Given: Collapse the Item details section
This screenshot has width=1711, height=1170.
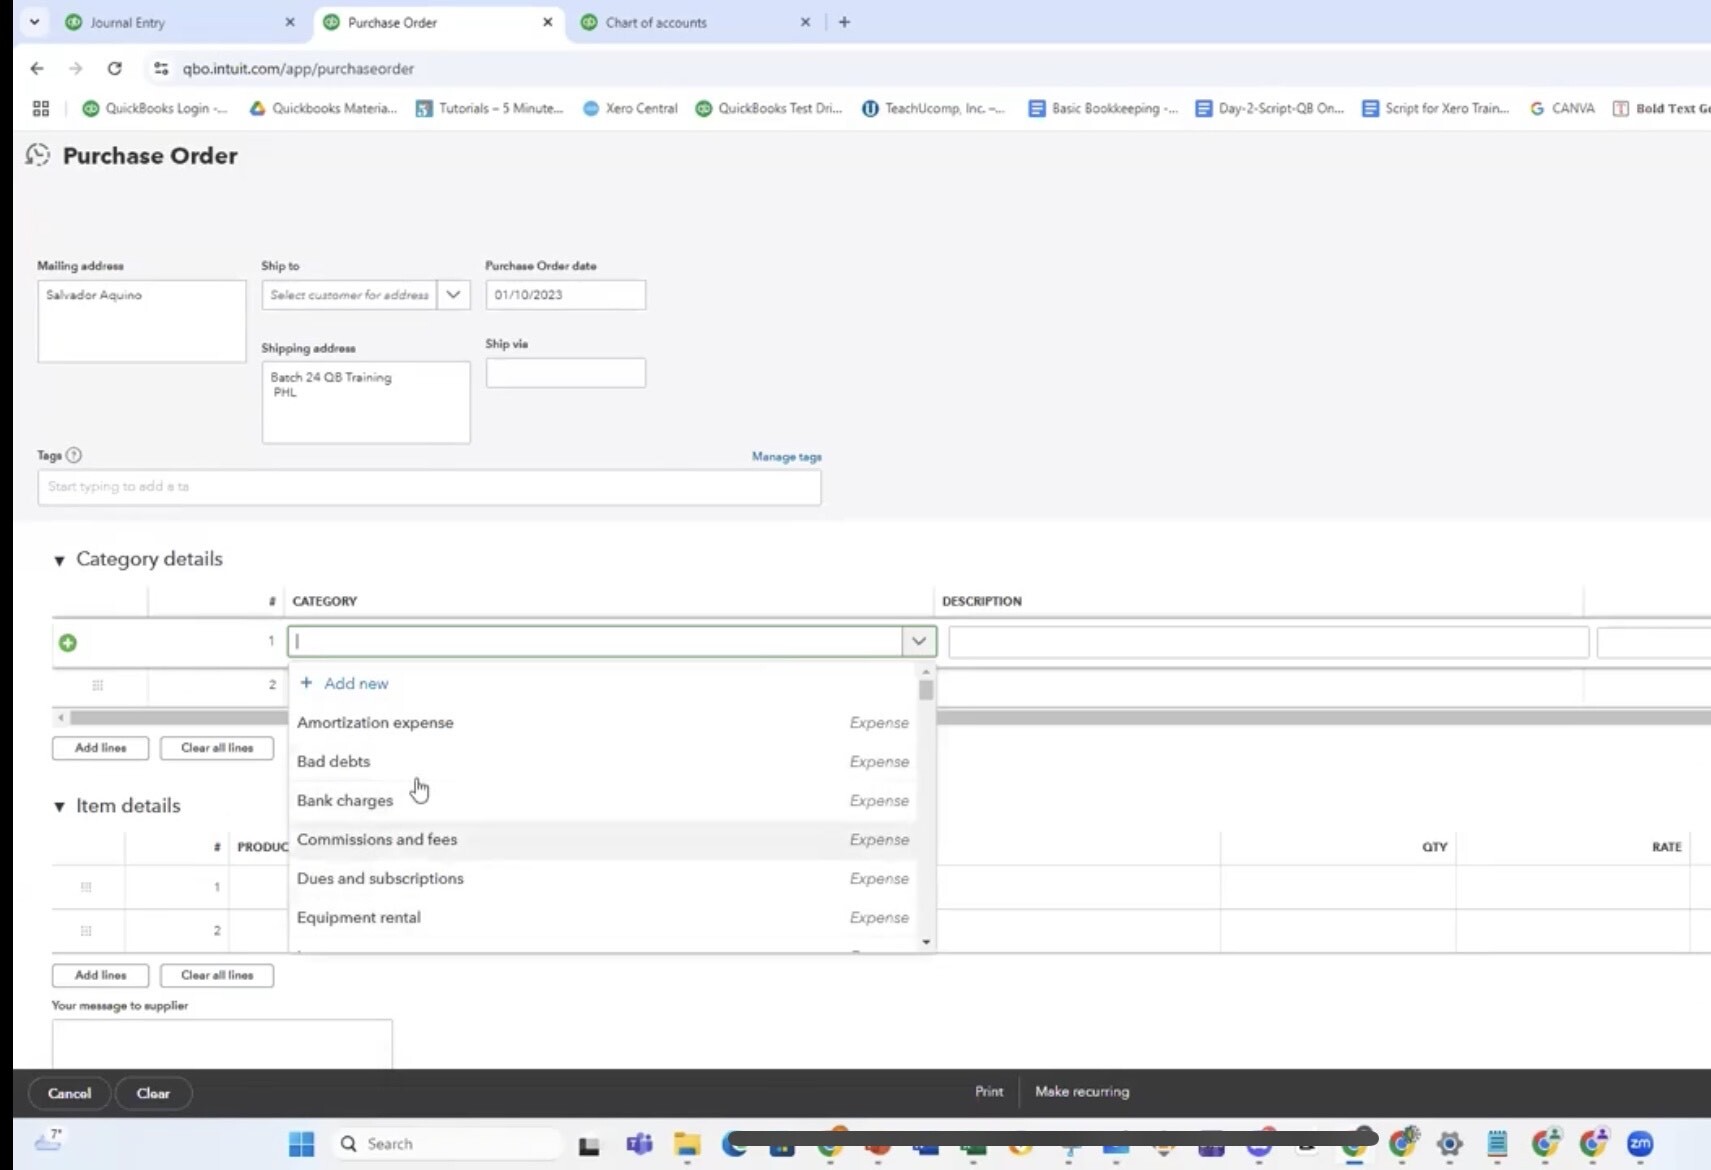Looking at the screenshot, I should click(59, 806).
